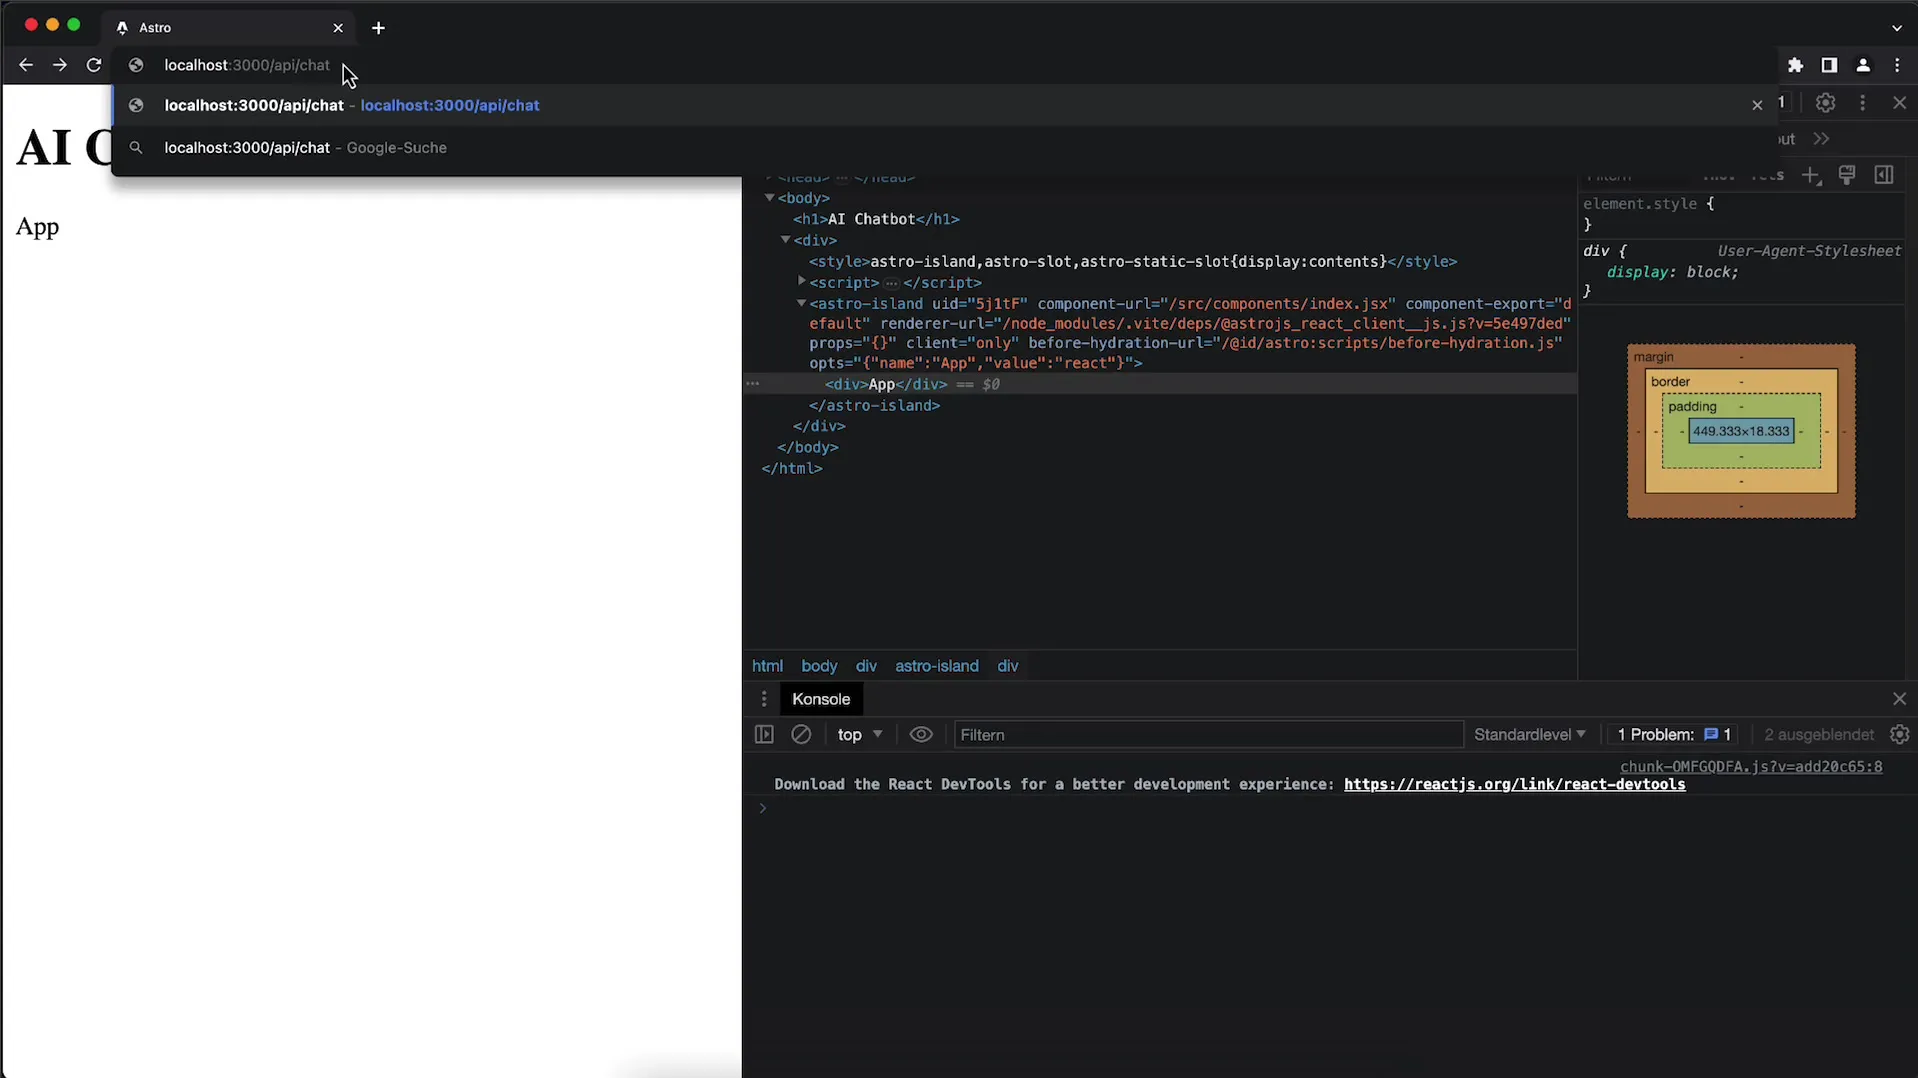Select the closing html tag

792,468
